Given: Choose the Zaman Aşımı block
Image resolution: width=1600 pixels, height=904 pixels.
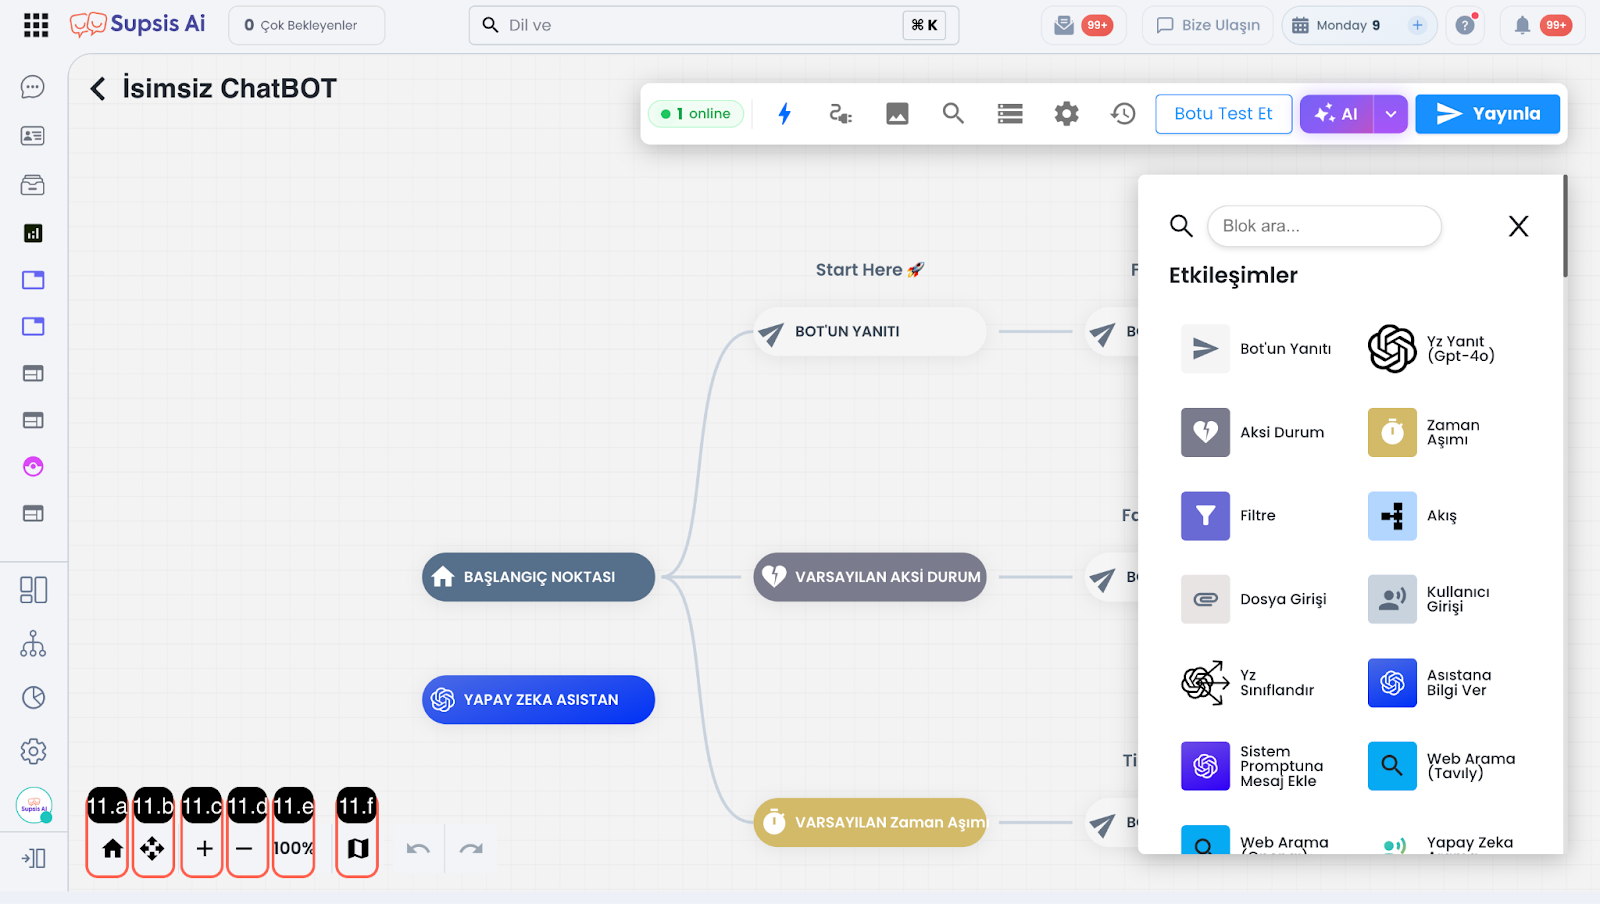Looking at the screenshot, I should tap(1392, 432).
